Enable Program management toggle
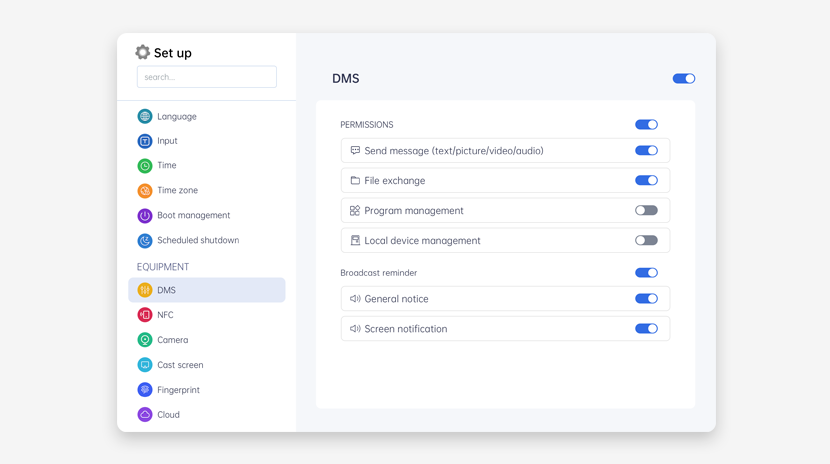This screenshot has width=830, height=464. coord(646,211)
